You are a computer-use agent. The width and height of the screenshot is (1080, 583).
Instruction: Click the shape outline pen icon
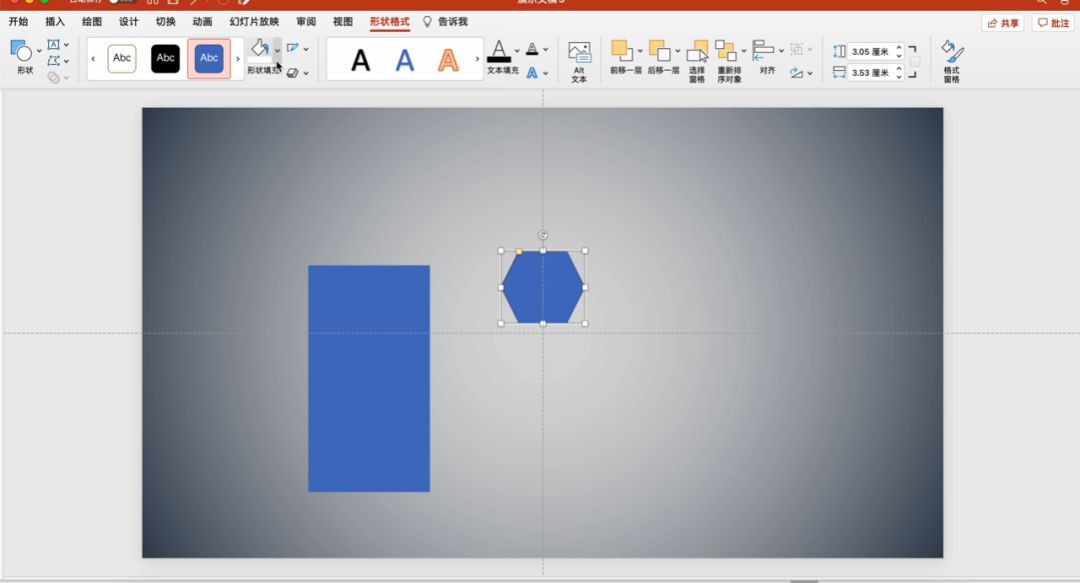point(293,48)
